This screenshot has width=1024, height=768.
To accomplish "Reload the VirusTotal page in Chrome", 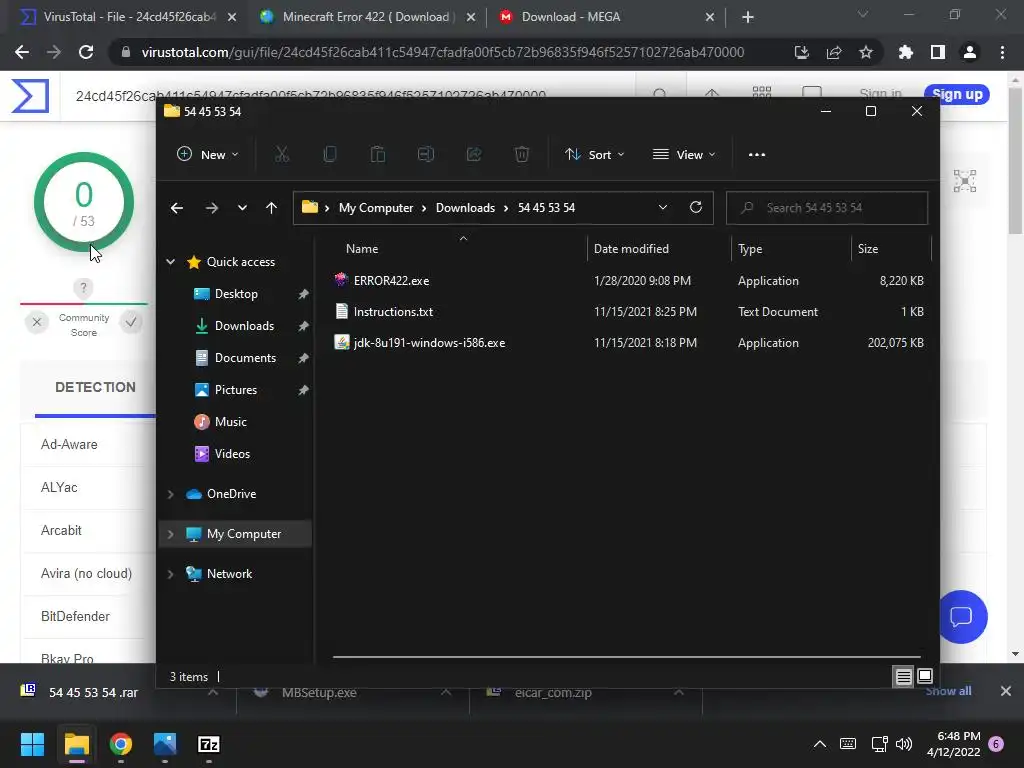I will point(86,52).
